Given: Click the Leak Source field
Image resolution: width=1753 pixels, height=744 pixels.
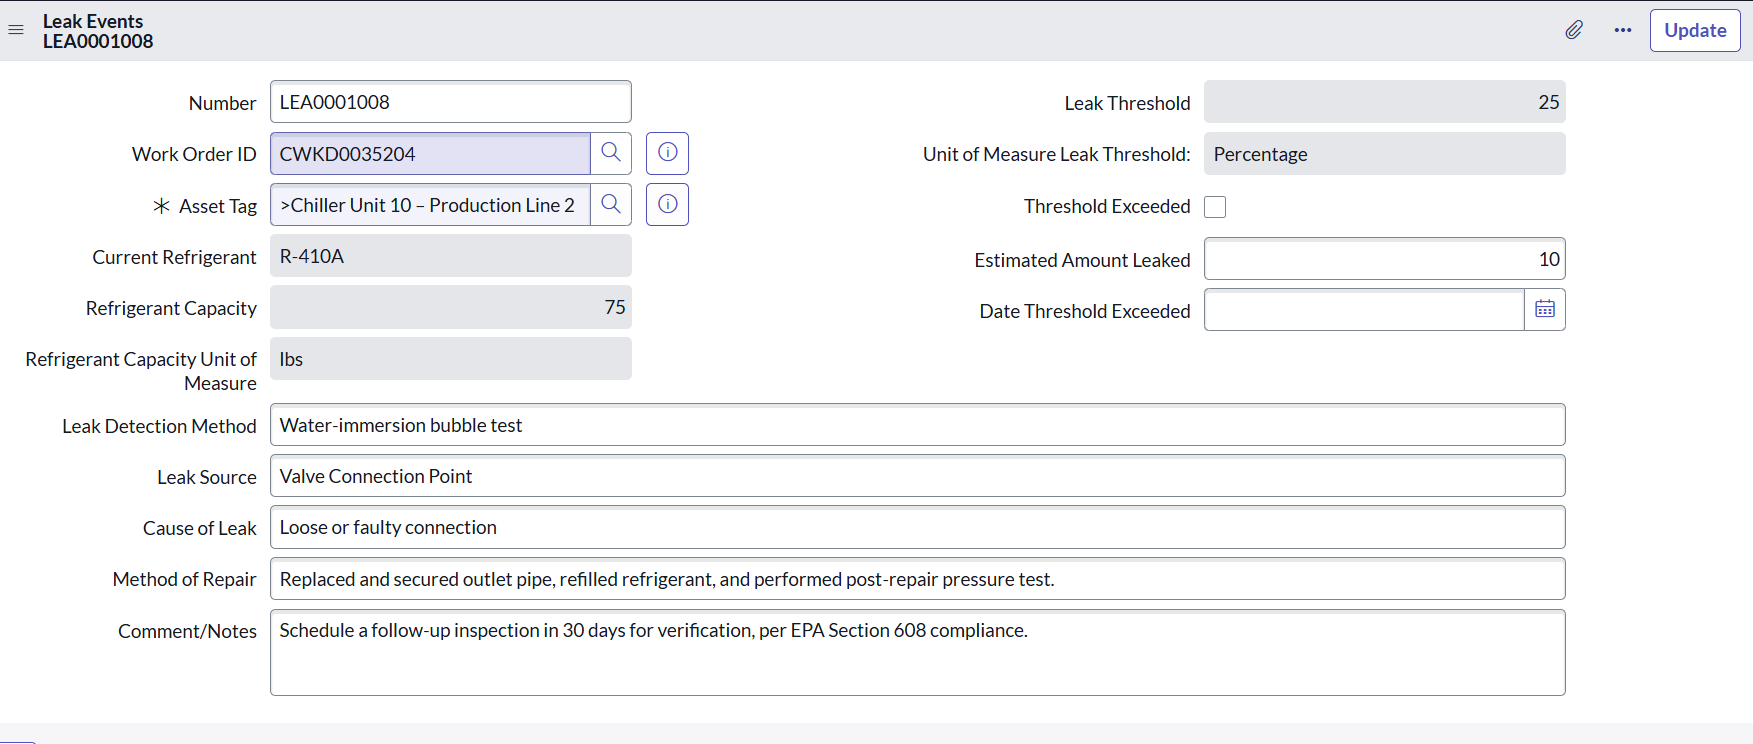Looking at the screenshot, I should [x=917, y=476].
